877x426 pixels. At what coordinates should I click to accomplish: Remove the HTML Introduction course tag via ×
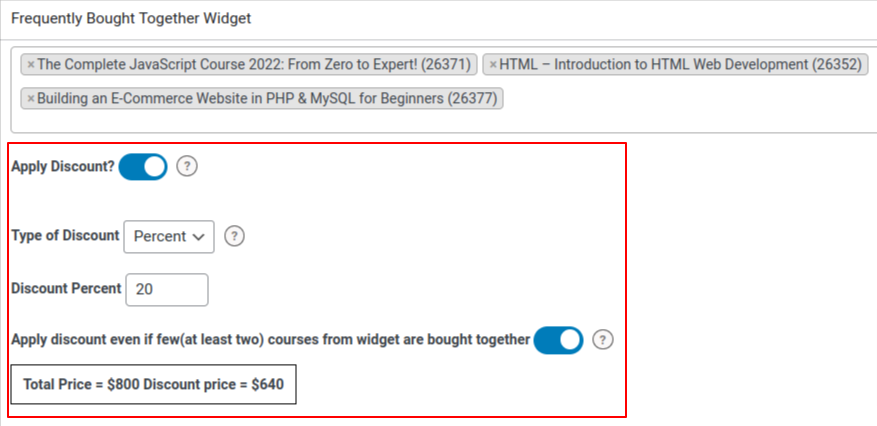coord(493,65)
